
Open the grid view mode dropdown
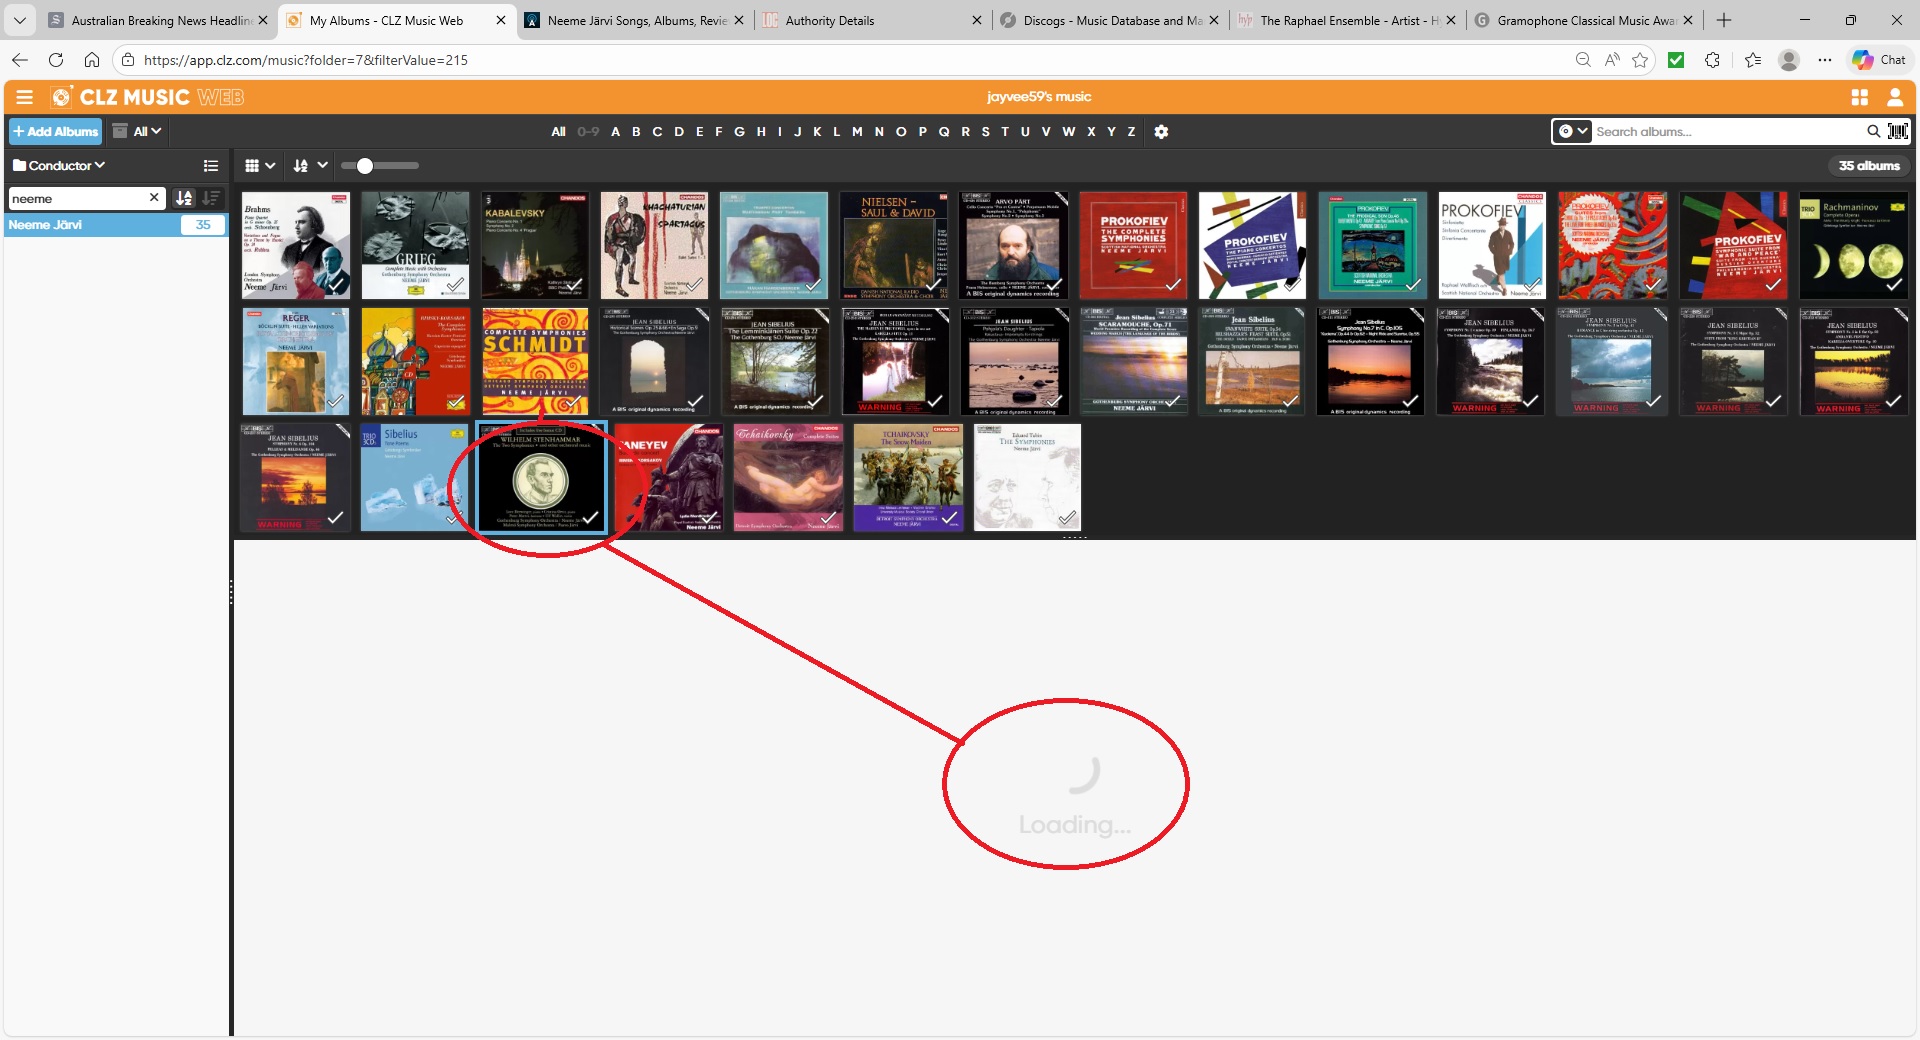[259, 166]
